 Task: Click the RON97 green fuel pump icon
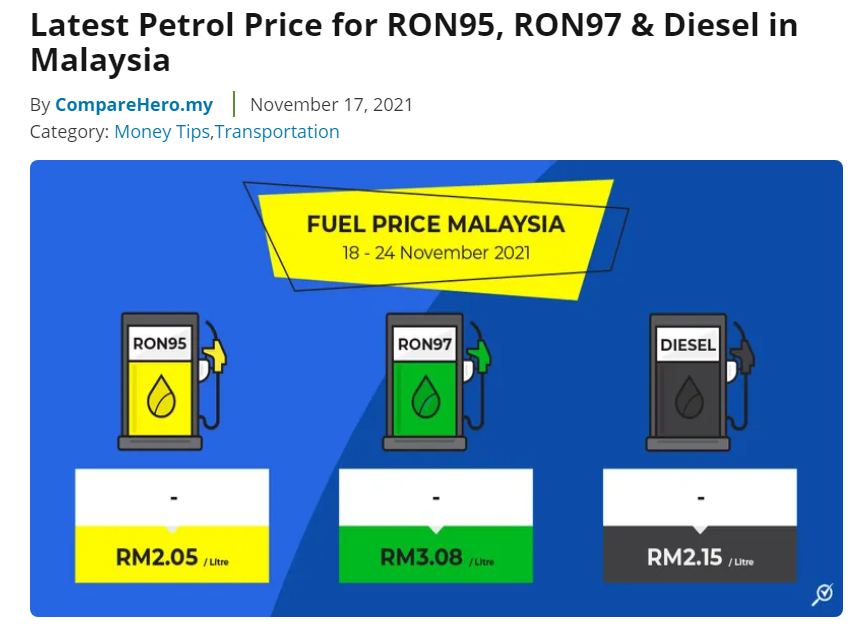point(436,381)
